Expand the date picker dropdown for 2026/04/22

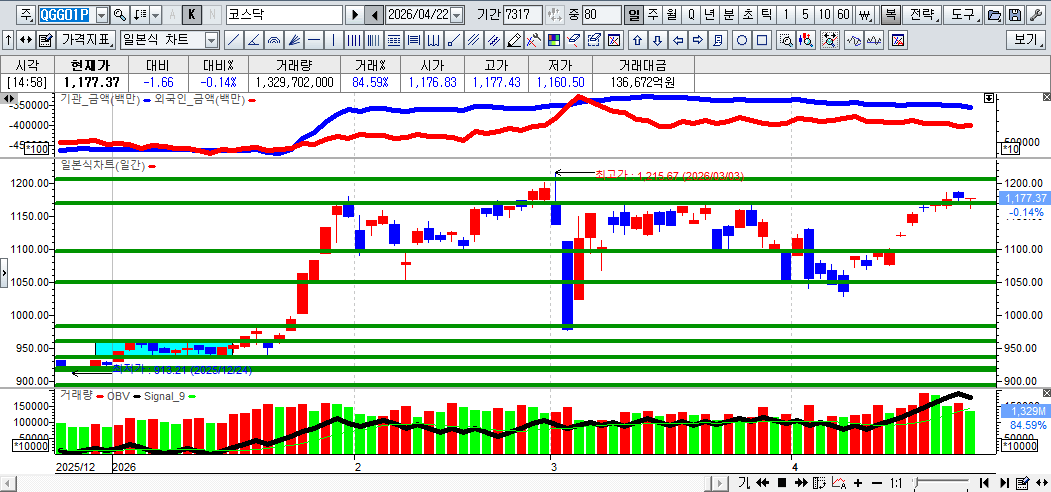tap(457, 15)
